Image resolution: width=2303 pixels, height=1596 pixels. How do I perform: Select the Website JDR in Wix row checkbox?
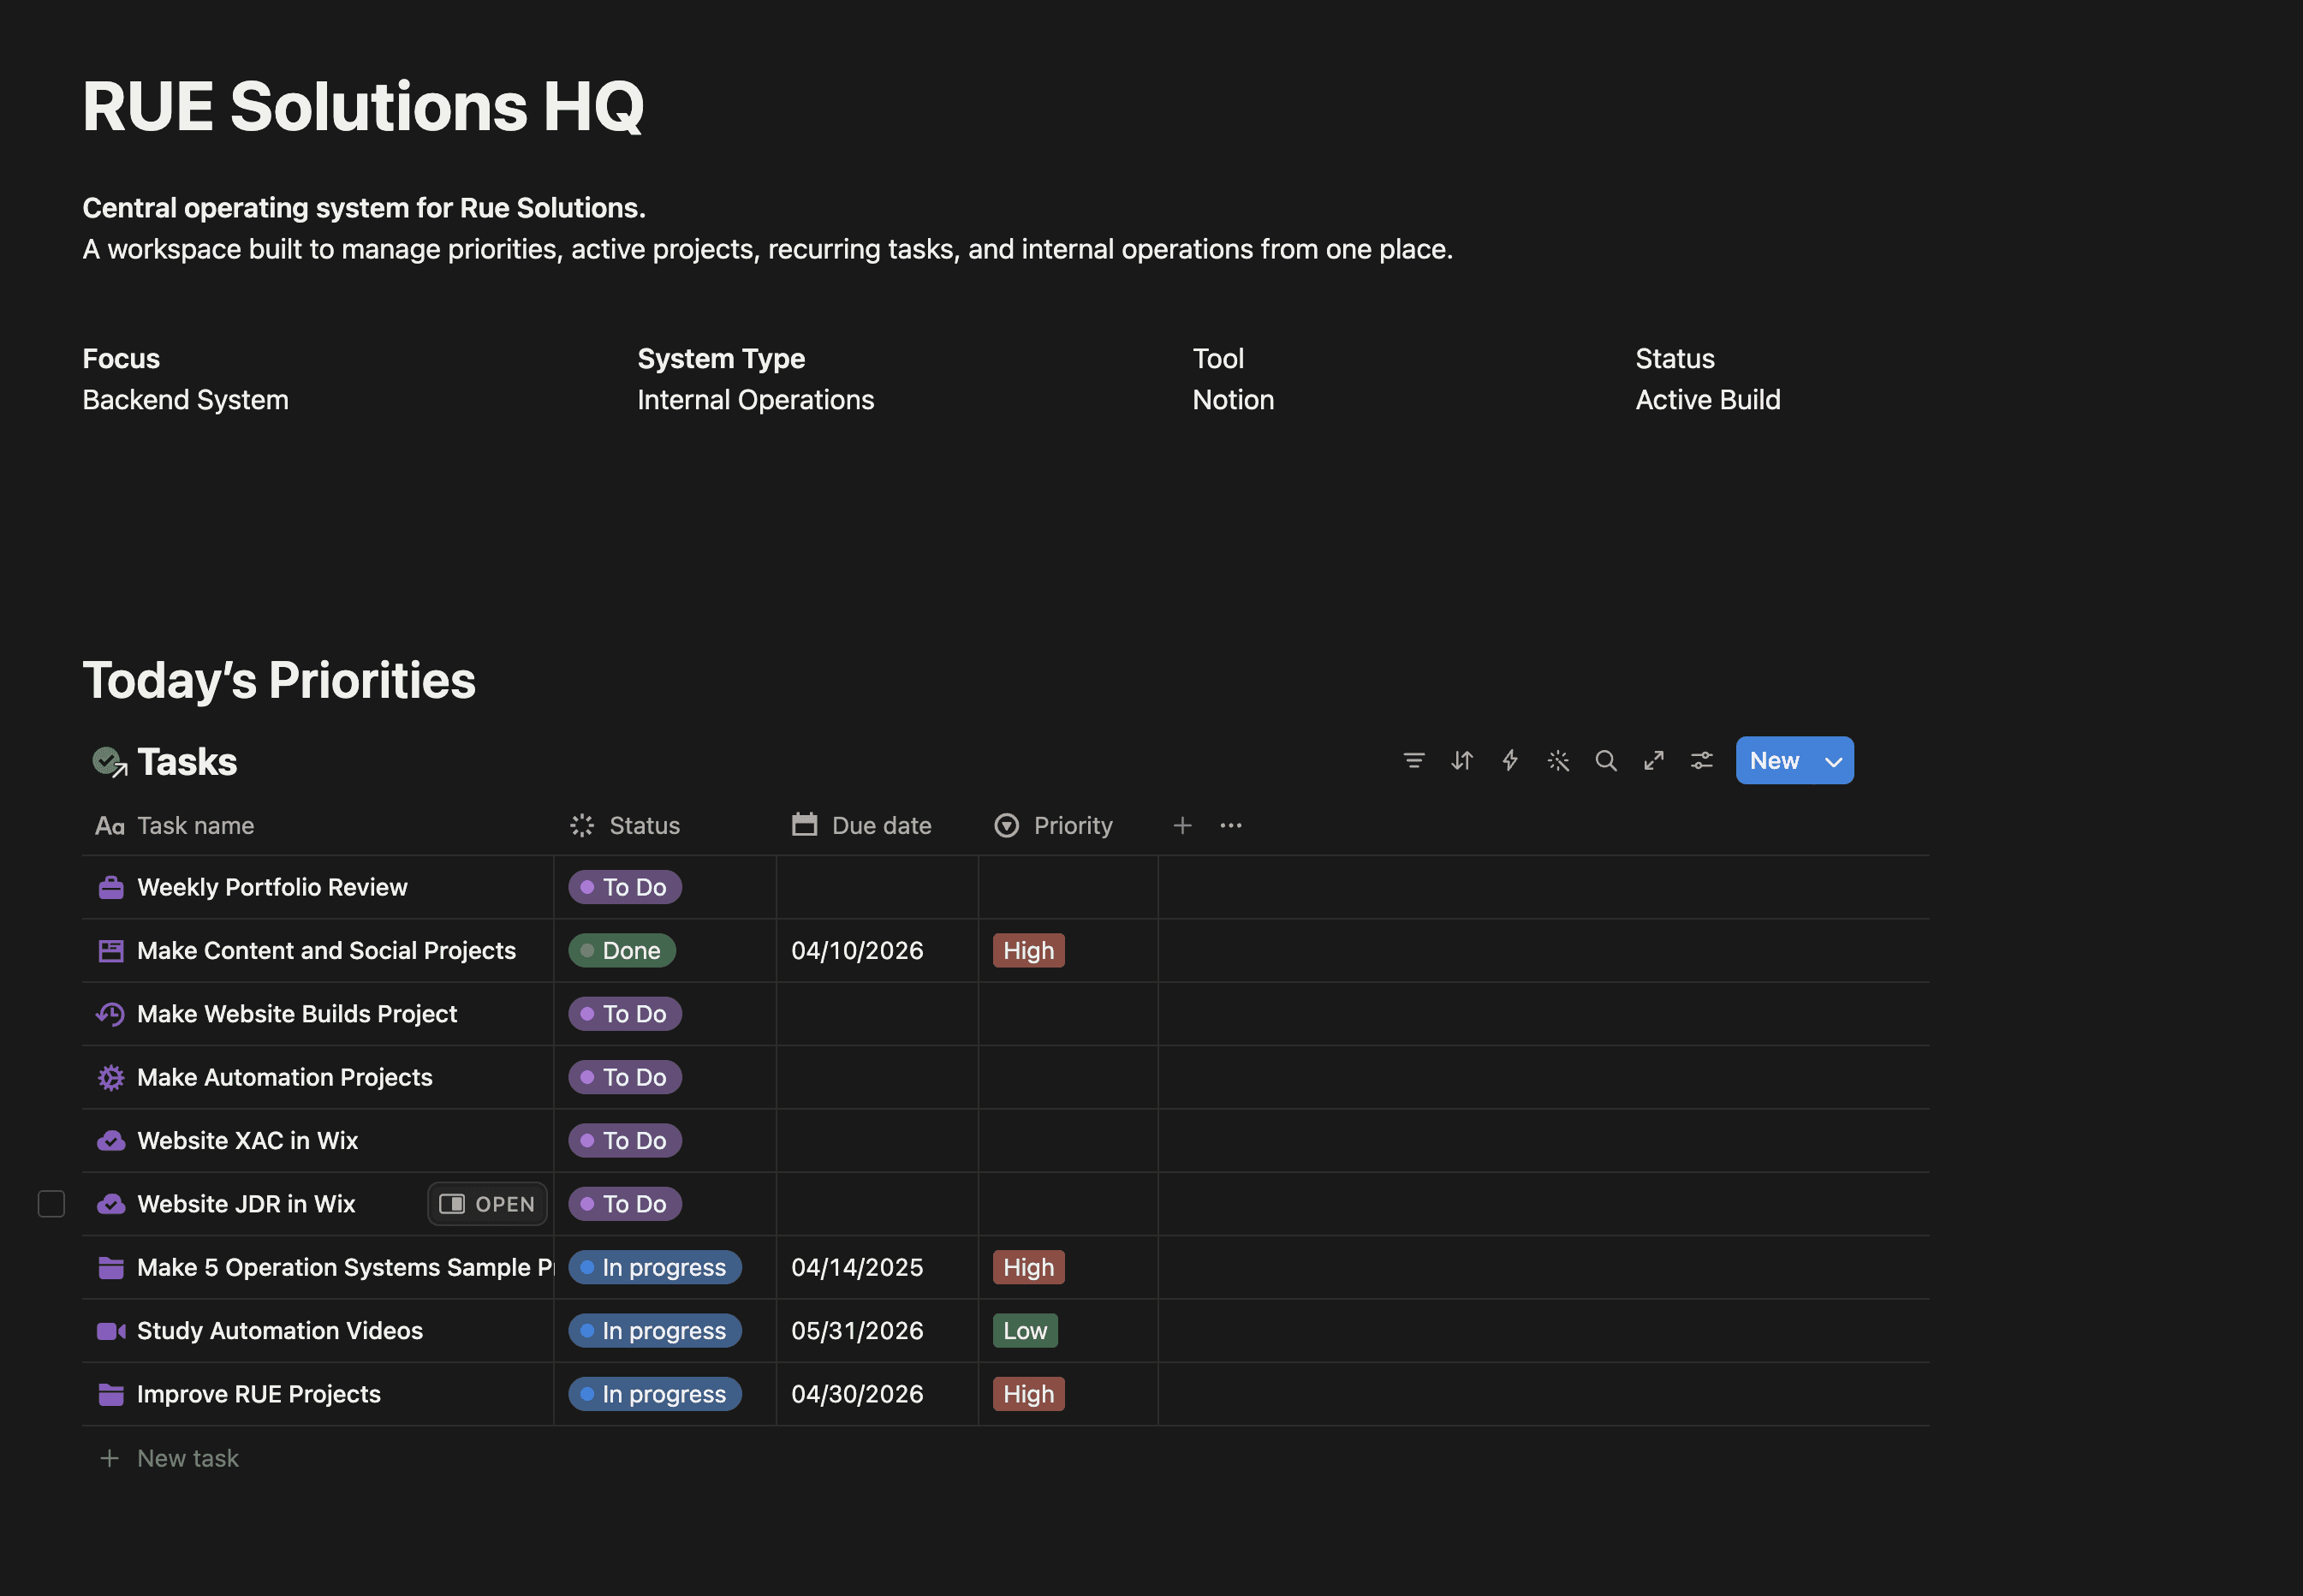(51, 1204)
